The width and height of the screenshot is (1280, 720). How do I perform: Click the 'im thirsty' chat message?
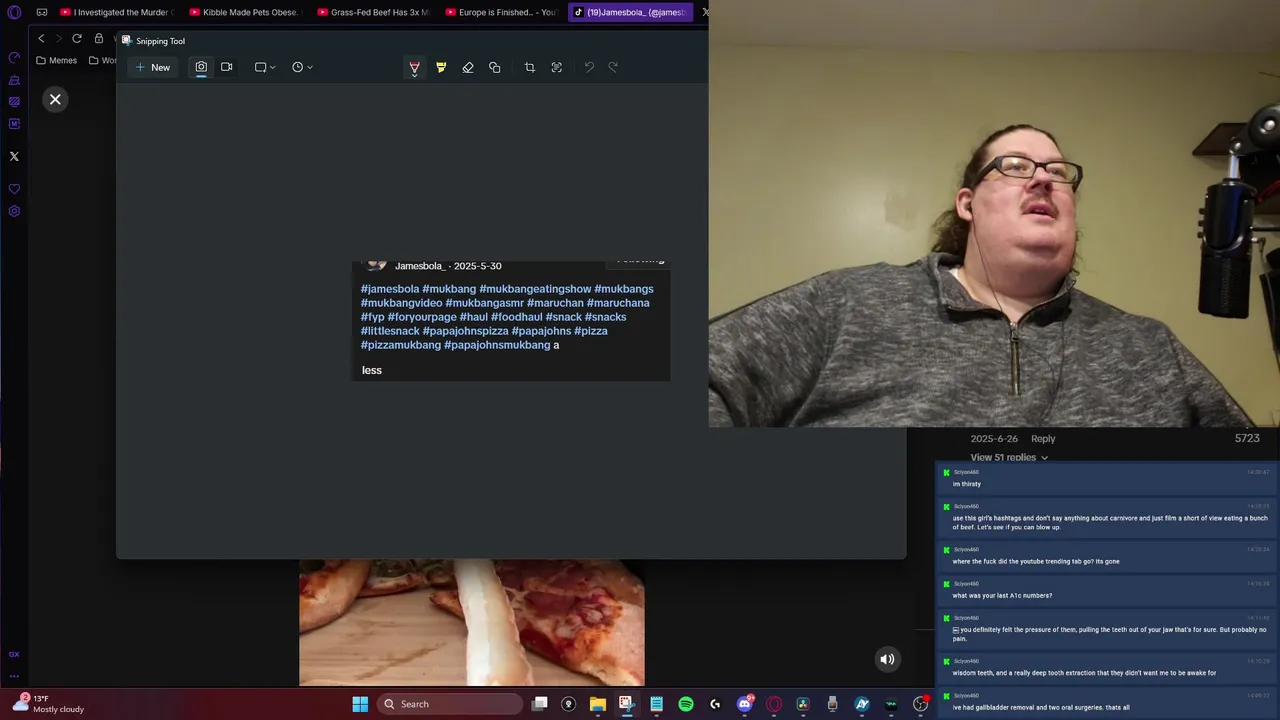(1107, 479)
